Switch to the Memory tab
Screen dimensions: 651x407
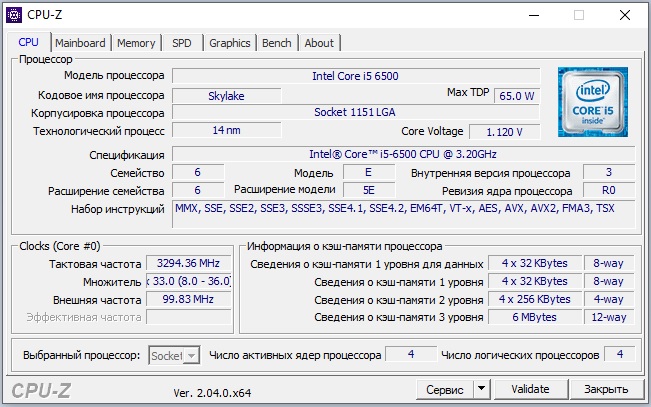point(136,43)
